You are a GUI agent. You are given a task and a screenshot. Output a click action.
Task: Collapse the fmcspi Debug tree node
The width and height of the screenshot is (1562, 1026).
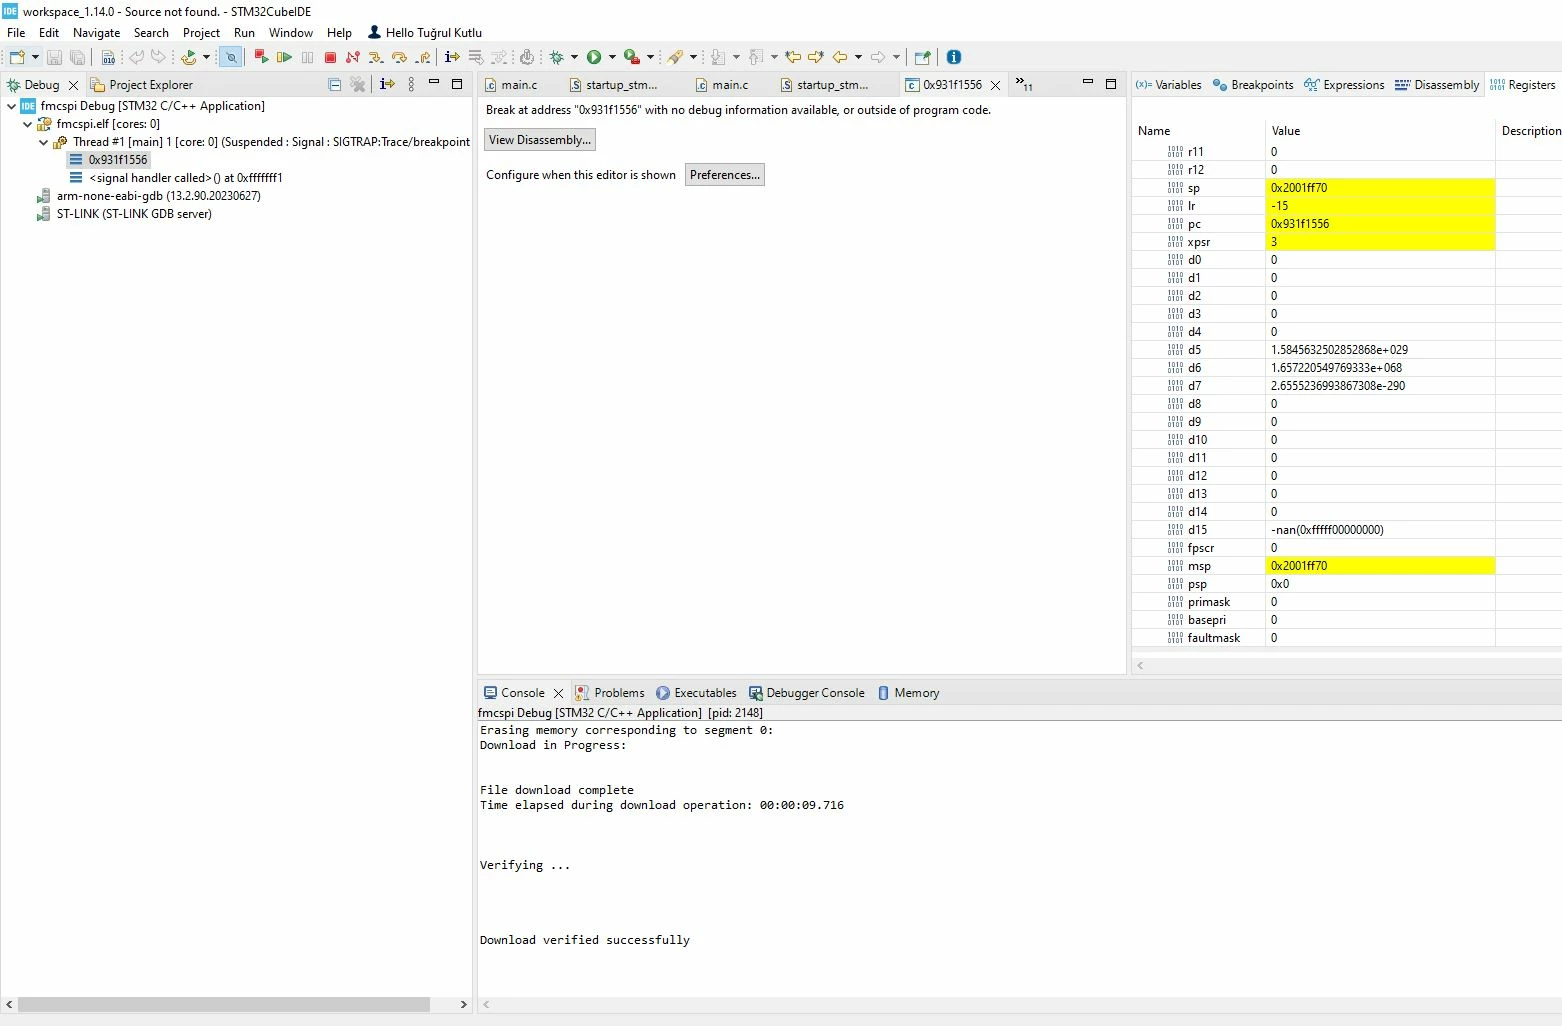click(x=11, y=106)
